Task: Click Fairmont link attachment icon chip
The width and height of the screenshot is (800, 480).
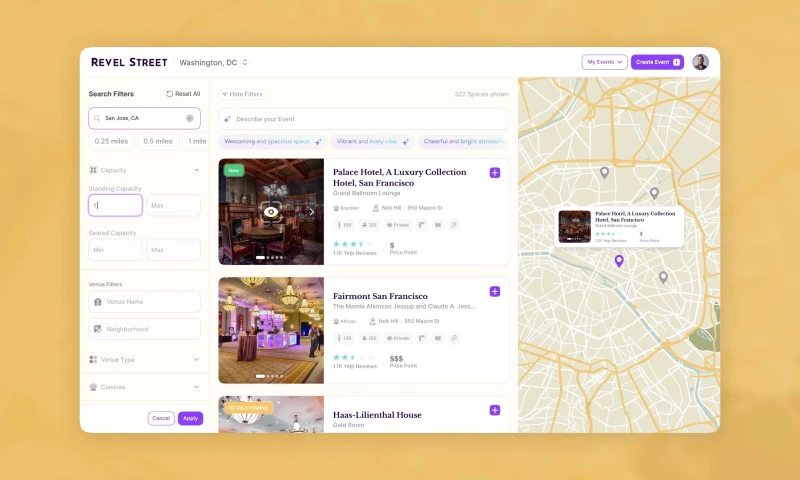Action: click(454, 338)
